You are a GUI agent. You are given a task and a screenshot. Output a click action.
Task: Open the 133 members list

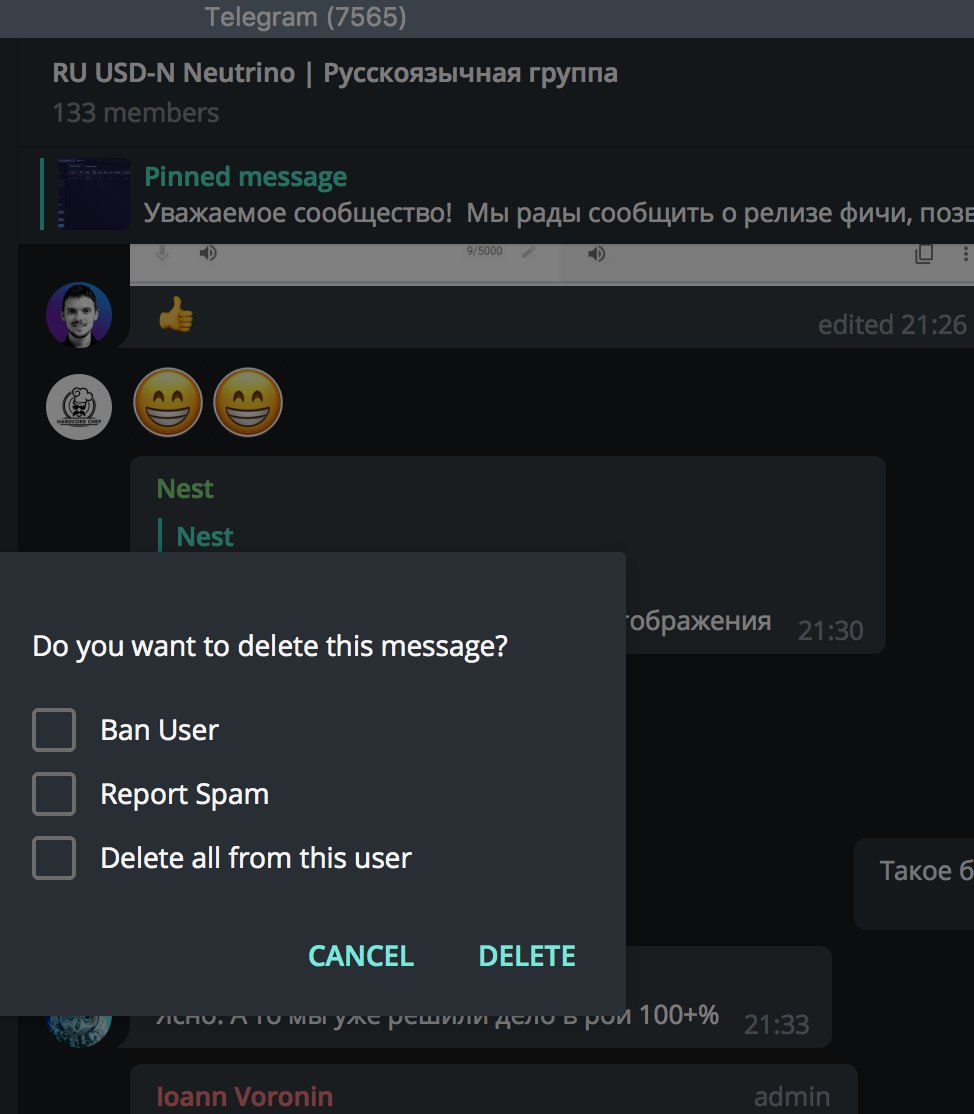[x=136, y=112]
